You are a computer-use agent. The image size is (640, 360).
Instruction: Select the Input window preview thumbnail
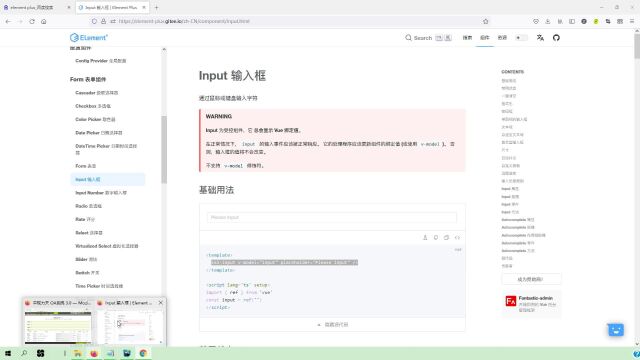131,322
